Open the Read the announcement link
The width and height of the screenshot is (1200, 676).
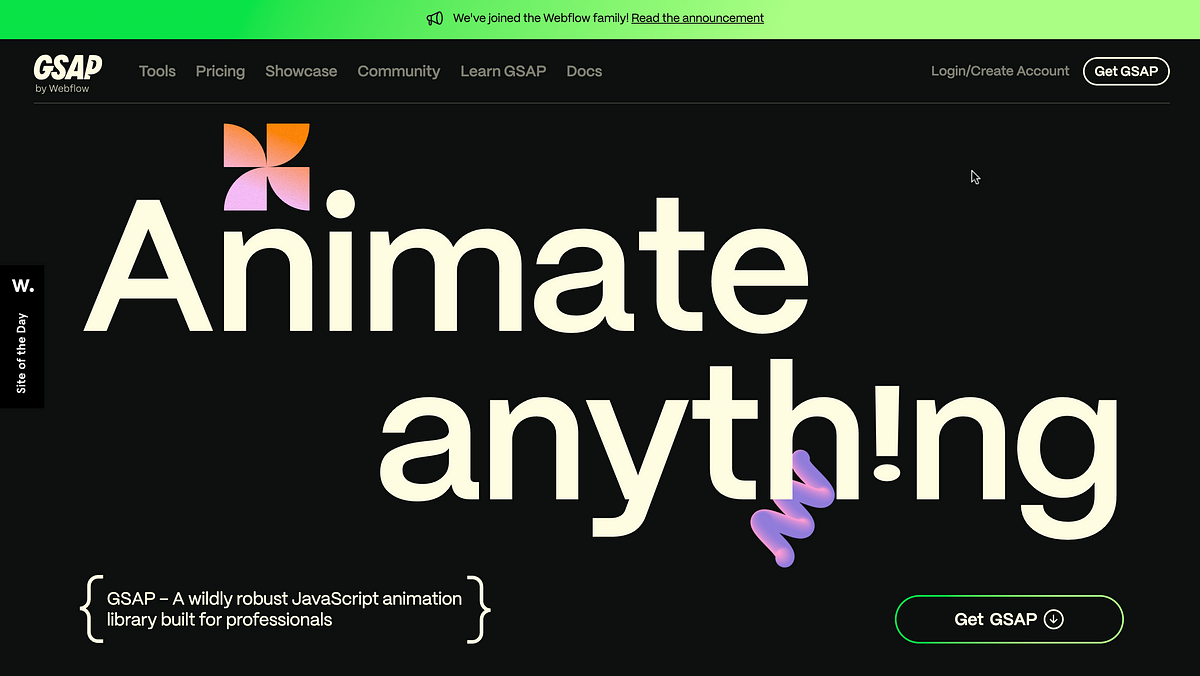coord(696,18)
